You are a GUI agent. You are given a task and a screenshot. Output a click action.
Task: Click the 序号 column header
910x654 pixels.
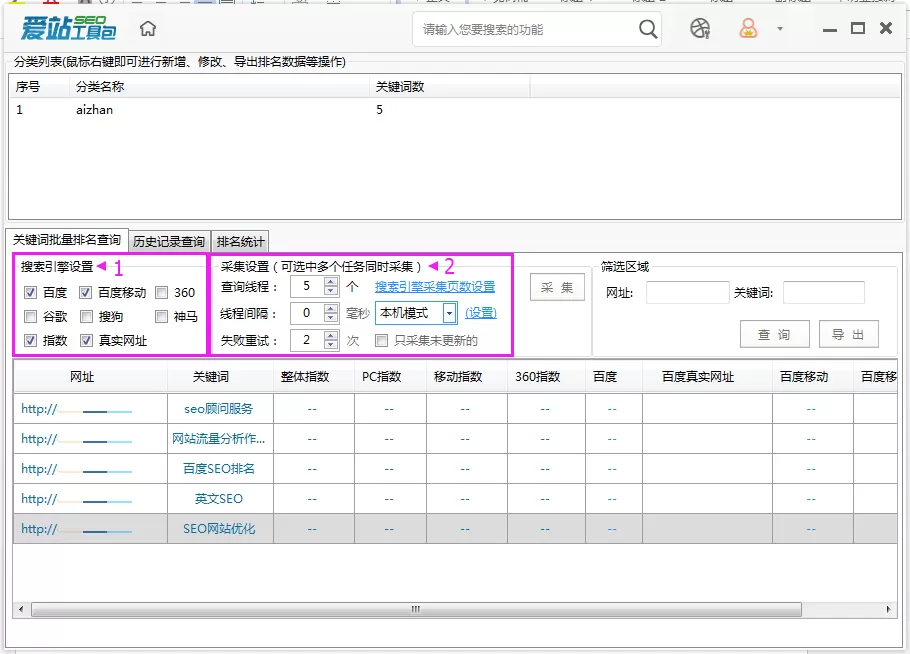point(40,86)
